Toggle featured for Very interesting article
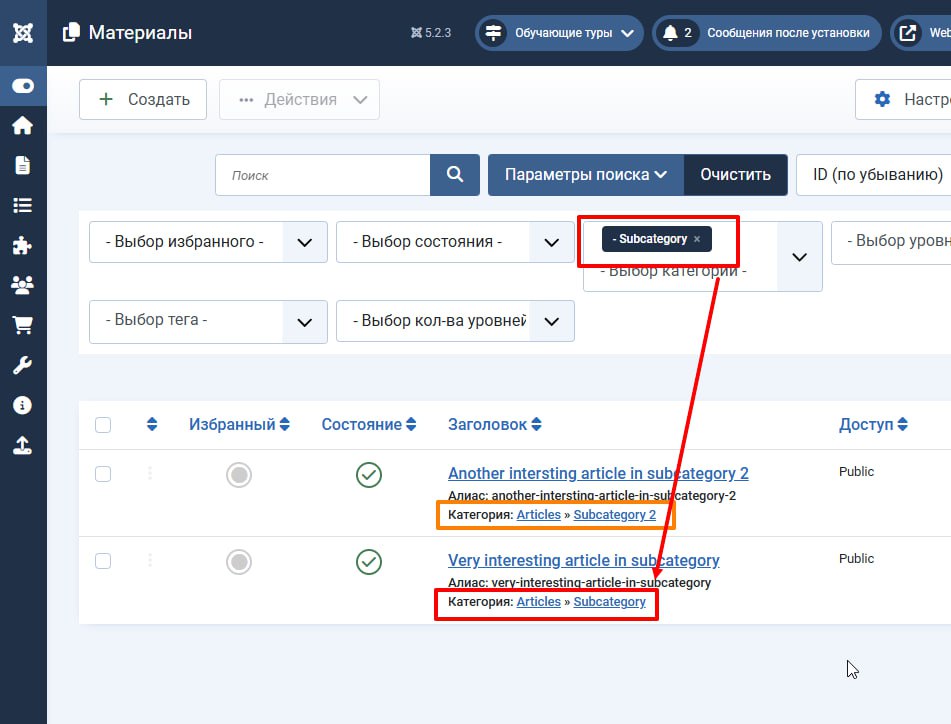951x724 pixels. 239,562
